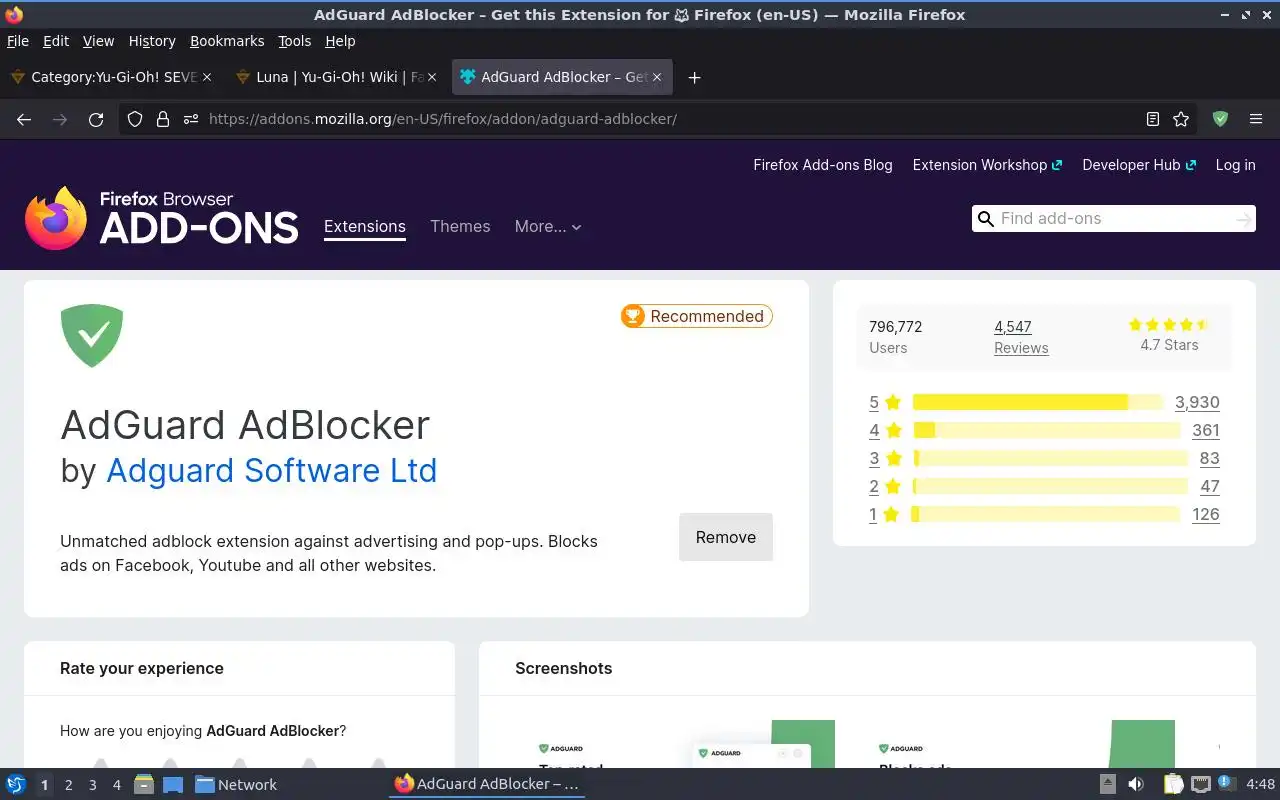The height and width of the screenshot is (800, 1280).
Task: Close the Category:Yu-Gi-Oh! SEVENS tab
Action: pos(207,77)
